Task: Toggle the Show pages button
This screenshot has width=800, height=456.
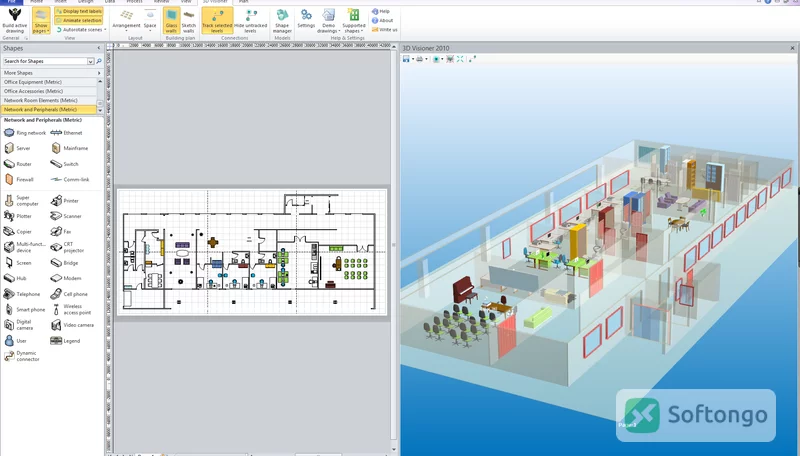Action: pos(41,21)
